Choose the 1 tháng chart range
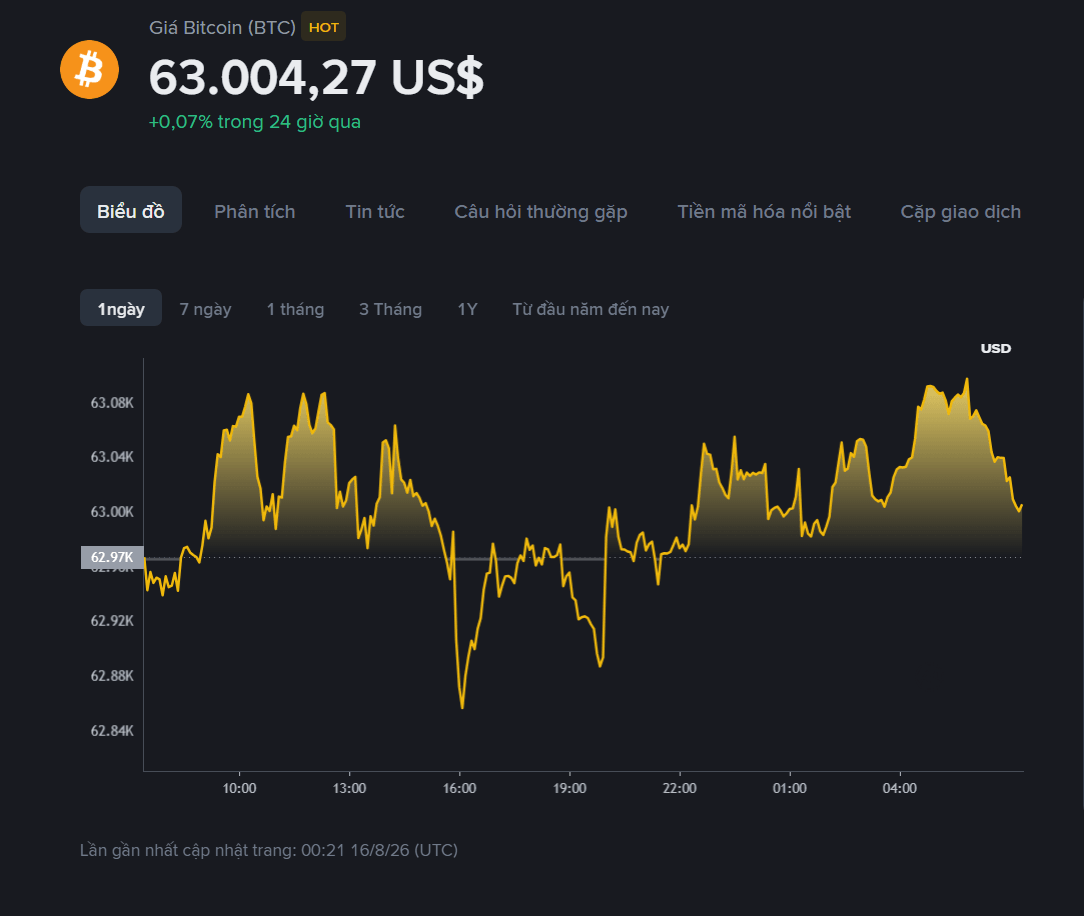Image resolution: width=1084 pixels, height=916 pixels. 295,309
